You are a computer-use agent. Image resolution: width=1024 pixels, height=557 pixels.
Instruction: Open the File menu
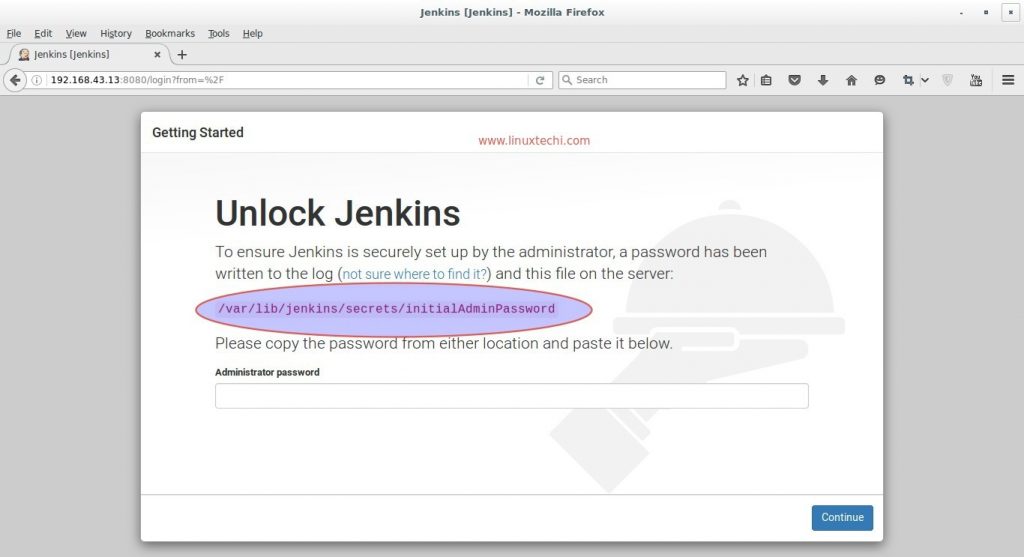14,33
